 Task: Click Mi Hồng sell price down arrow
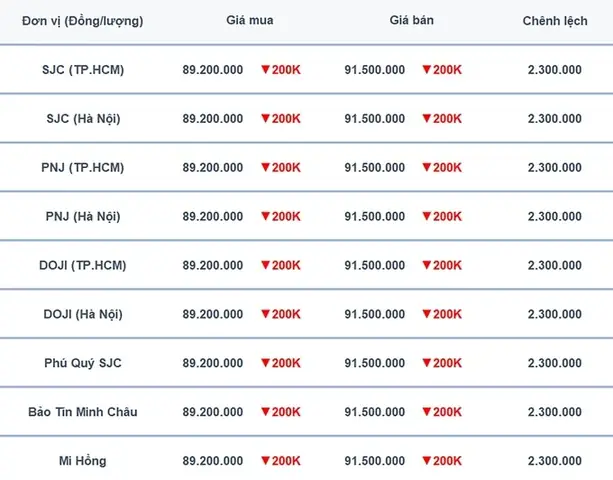point(427,460)
